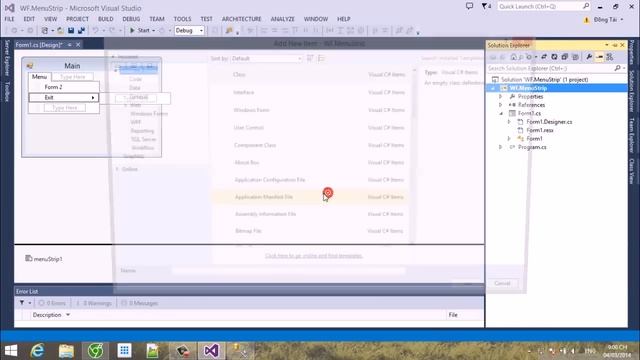Expand the Program.cs node
The height and width of the screenshot is (360, 640).
click(x=501, y=147)
